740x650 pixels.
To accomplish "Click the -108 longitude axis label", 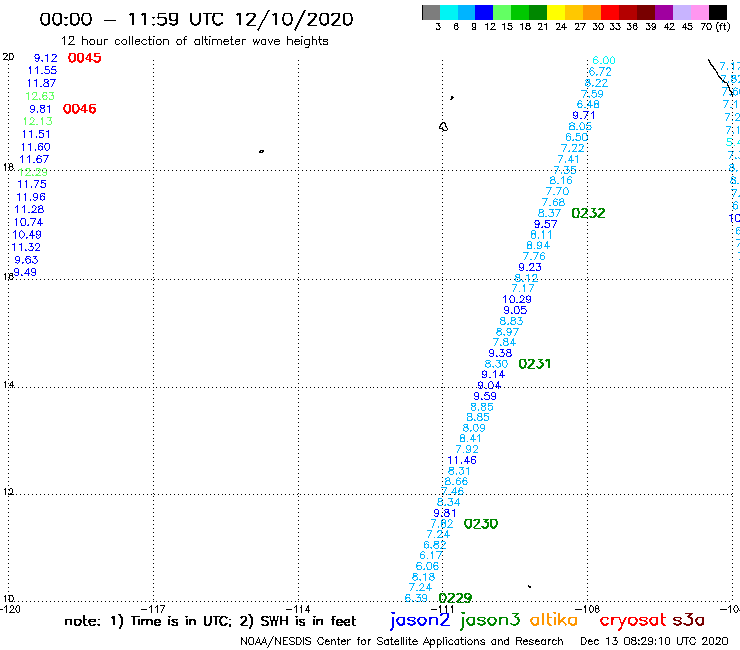I will (588, 609).
